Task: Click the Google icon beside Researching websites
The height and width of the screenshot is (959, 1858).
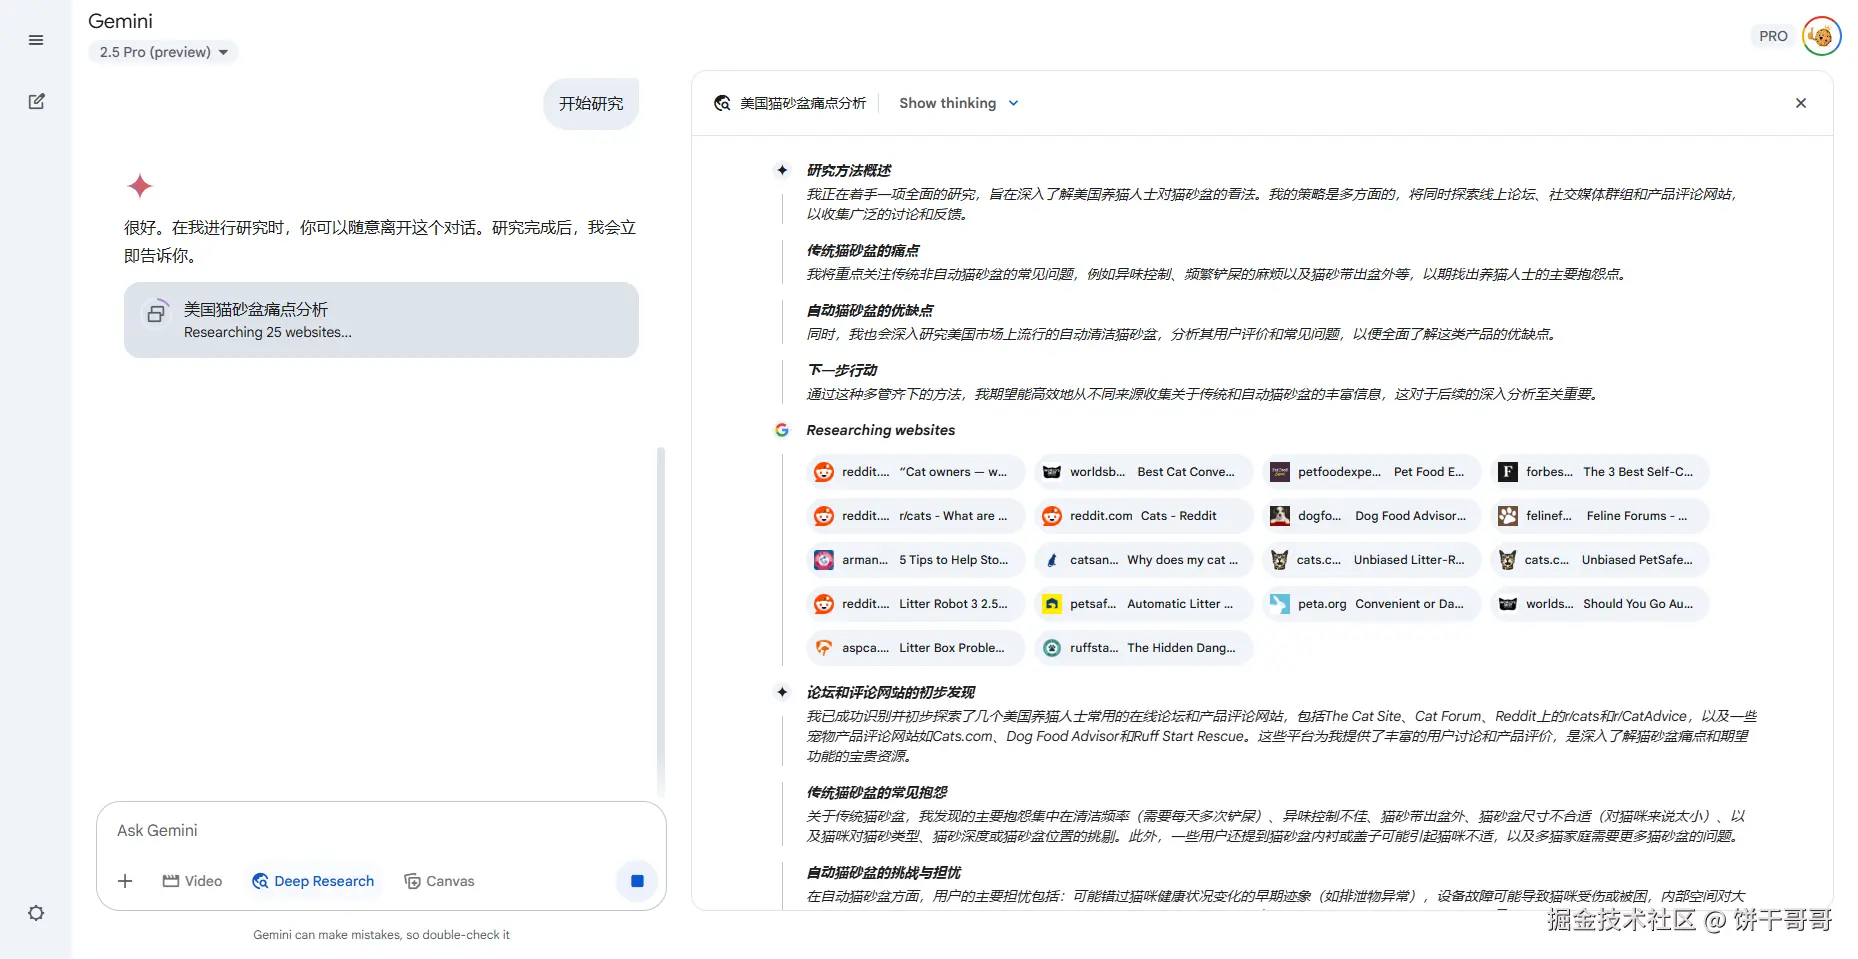Action: 782,430
